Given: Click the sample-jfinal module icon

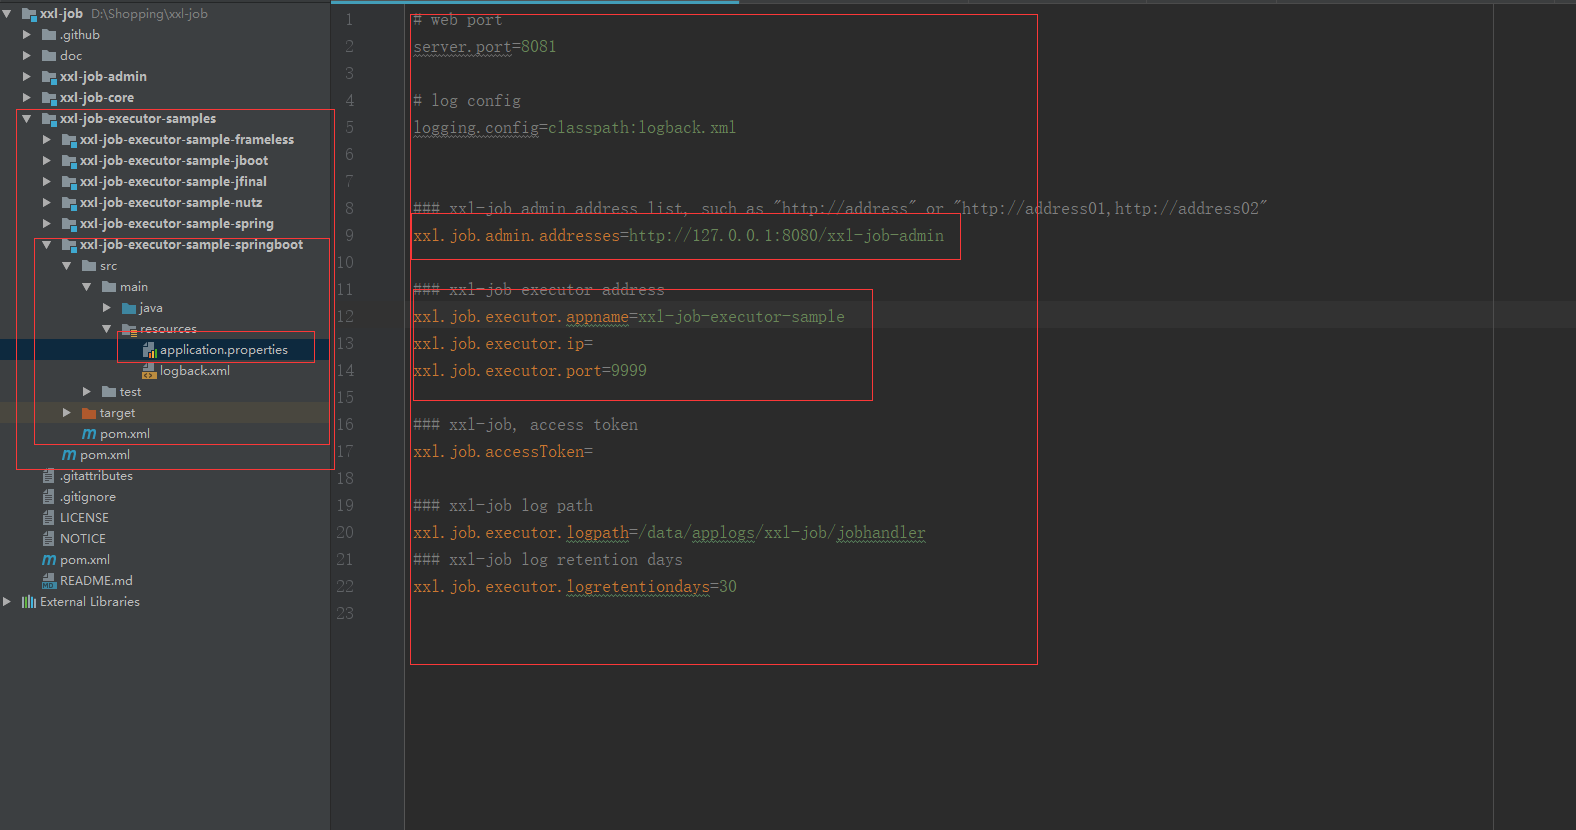Looking at the screenshot, I should point(69,182).
